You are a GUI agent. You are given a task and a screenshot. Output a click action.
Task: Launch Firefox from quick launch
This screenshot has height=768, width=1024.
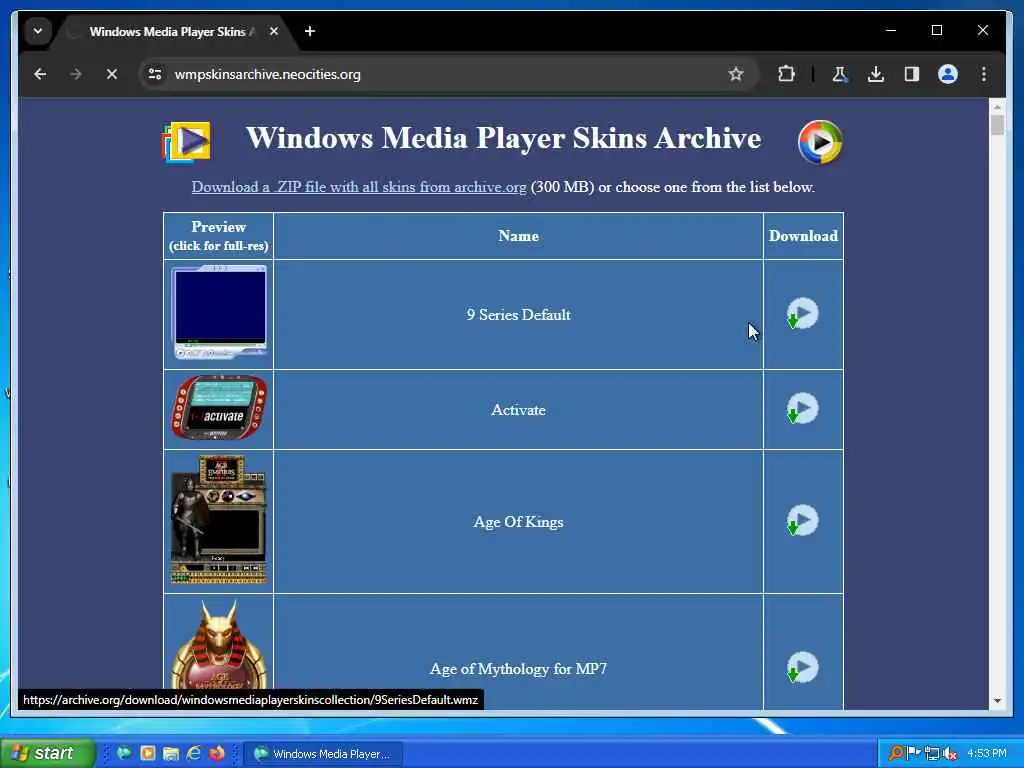click(217, 753)
